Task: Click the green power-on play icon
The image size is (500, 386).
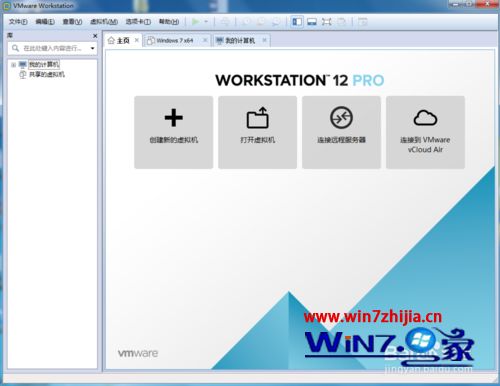Action: tap(196, 22)
